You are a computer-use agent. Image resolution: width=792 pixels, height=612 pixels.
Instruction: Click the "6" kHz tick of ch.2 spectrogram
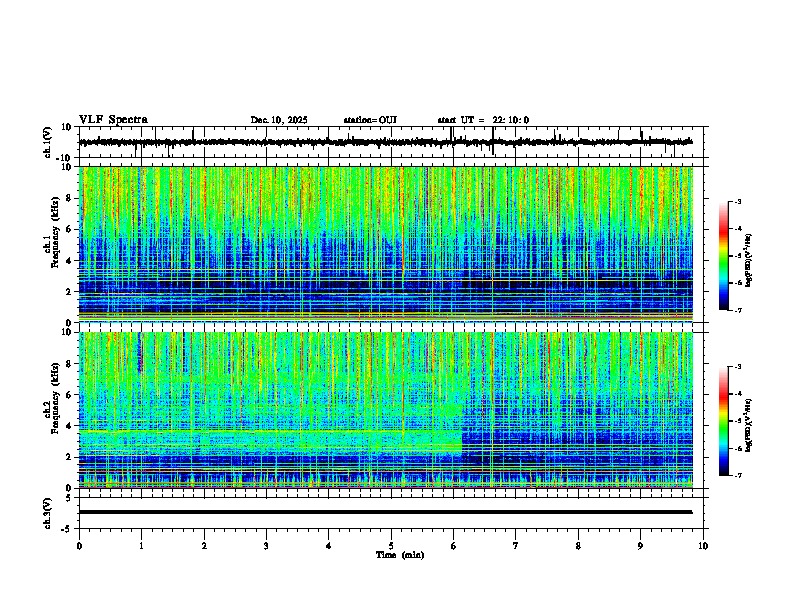[x=70, y=395]
